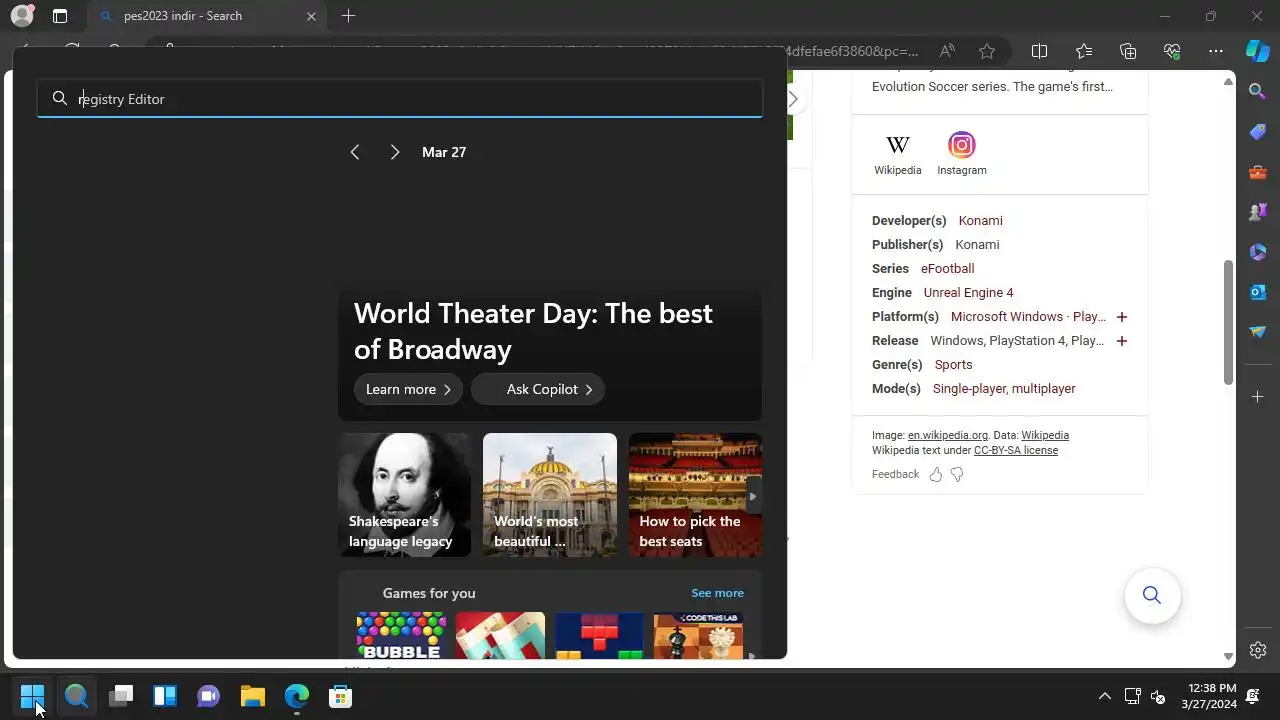Advance highlight cards with right arrow

point(752,496)
